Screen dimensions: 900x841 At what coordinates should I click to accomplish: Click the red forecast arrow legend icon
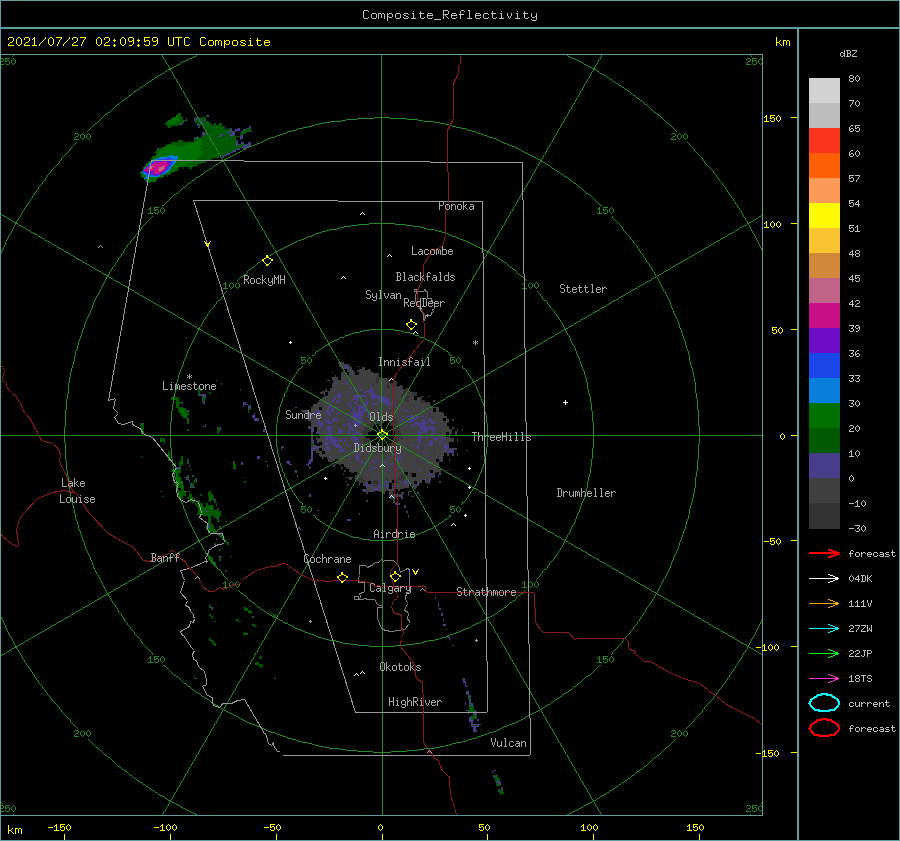[x=824, y=553]
